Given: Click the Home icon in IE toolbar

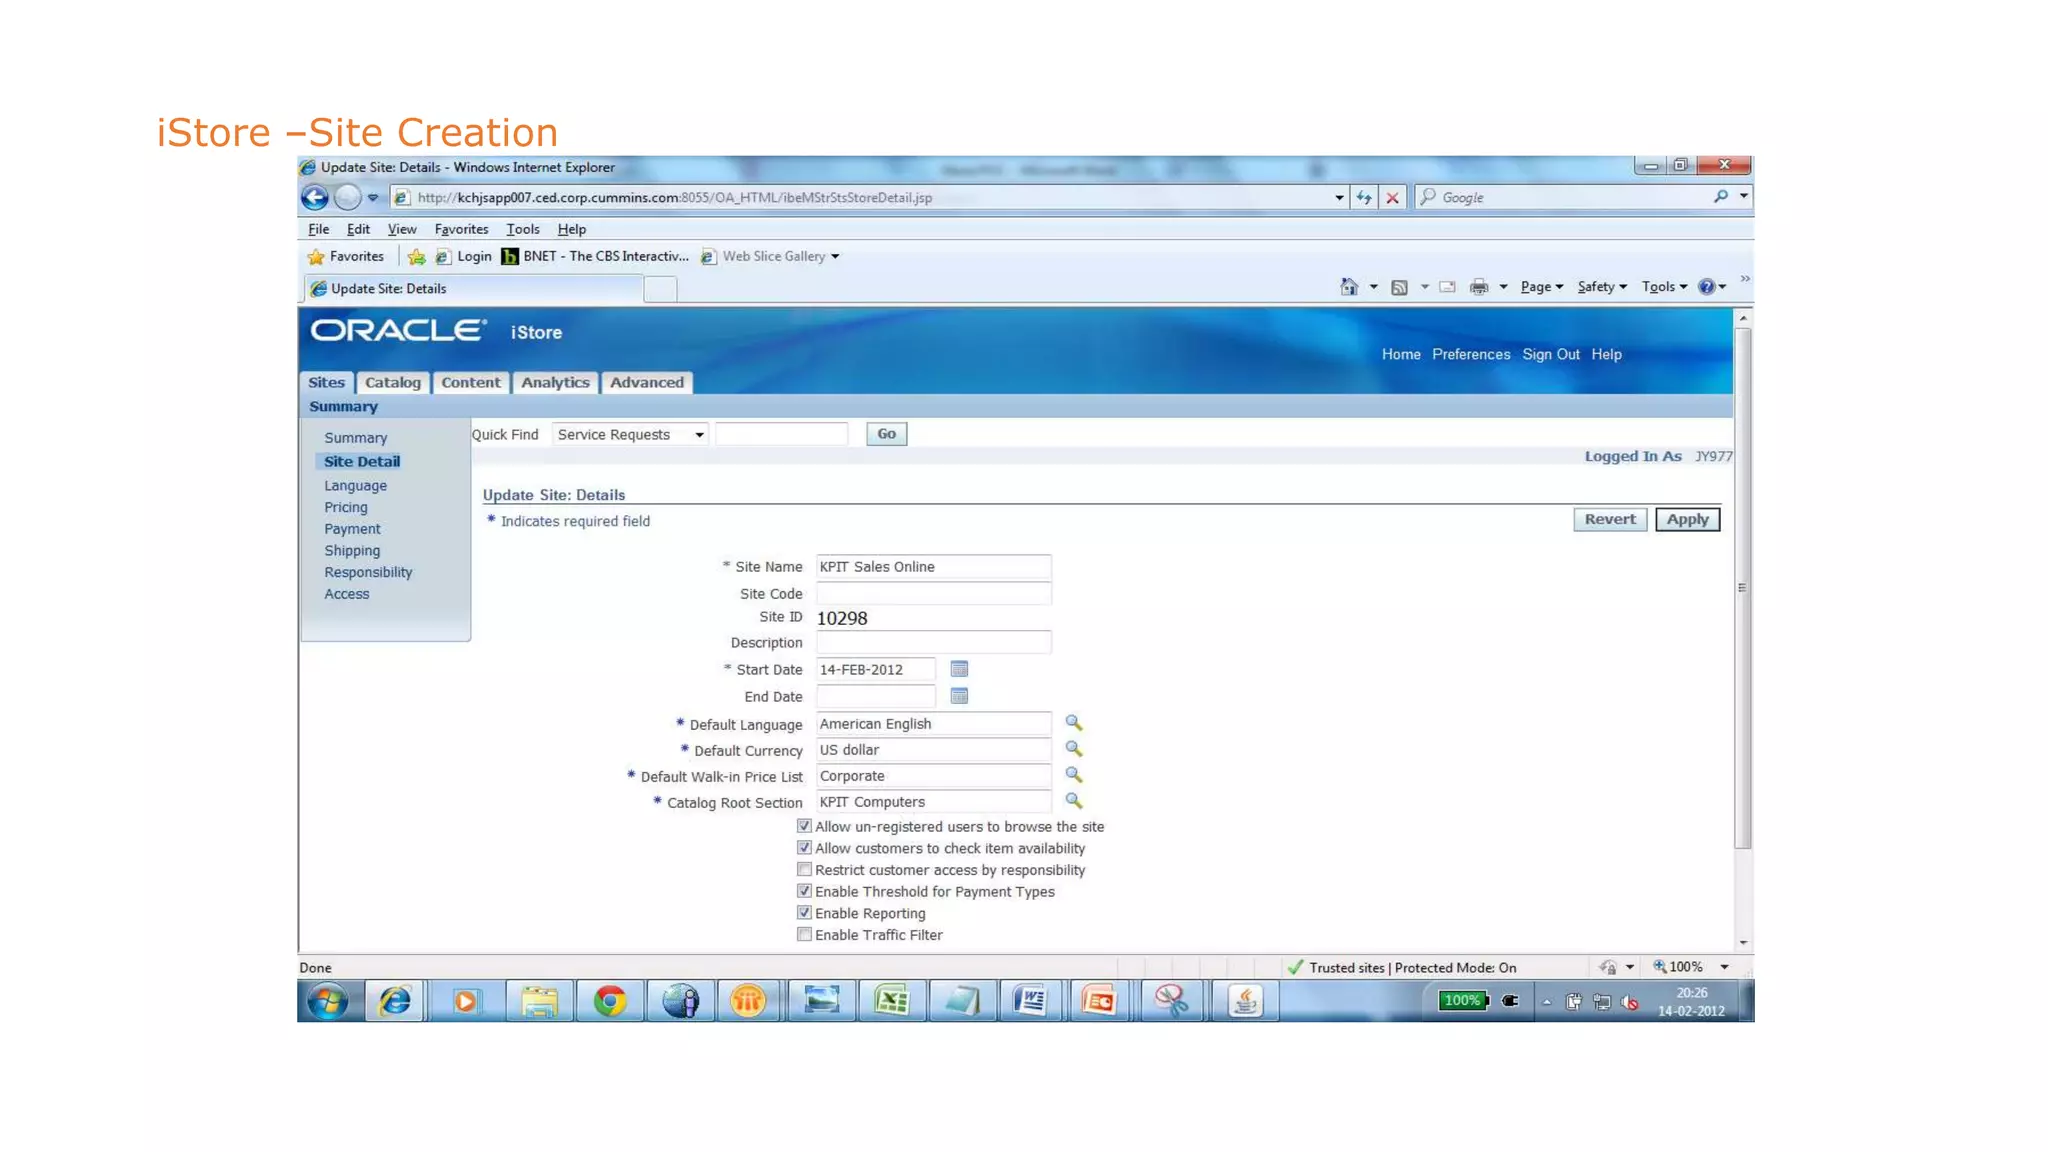Looking at the screenshot, I should (x=1348, y=287).
